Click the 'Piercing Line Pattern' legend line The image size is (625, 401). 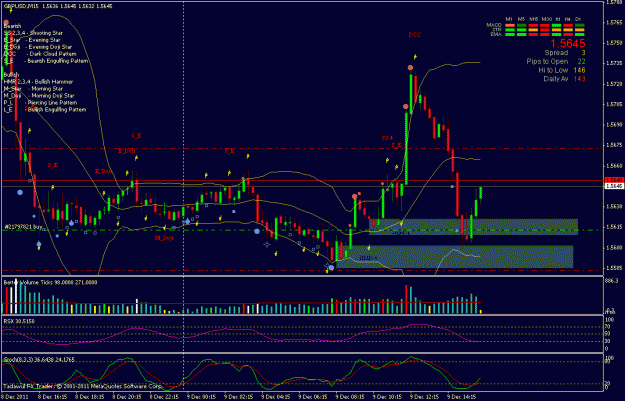pos(40,103)
